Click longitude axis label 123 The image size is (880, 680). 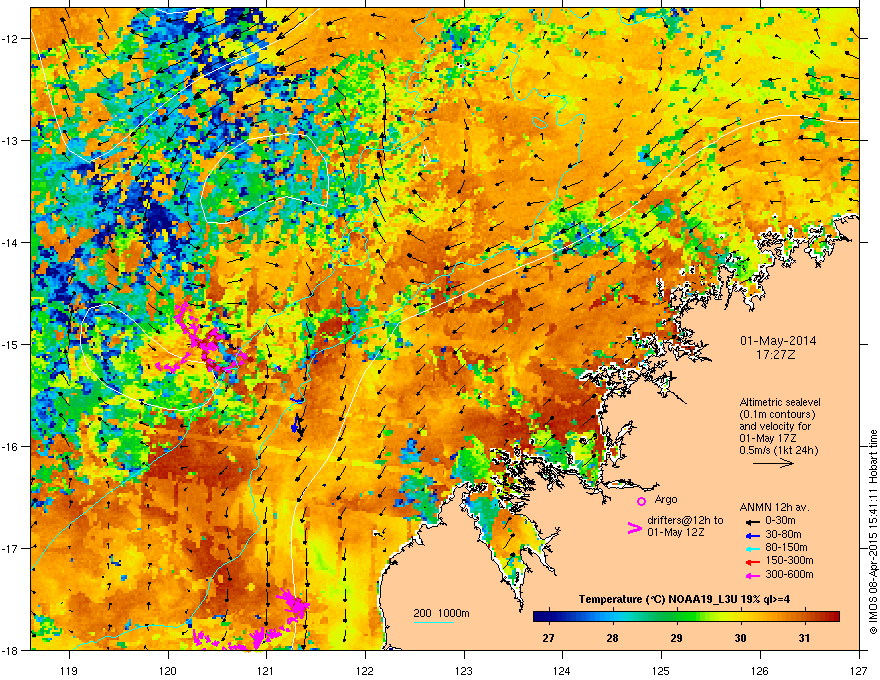point(464,670)
